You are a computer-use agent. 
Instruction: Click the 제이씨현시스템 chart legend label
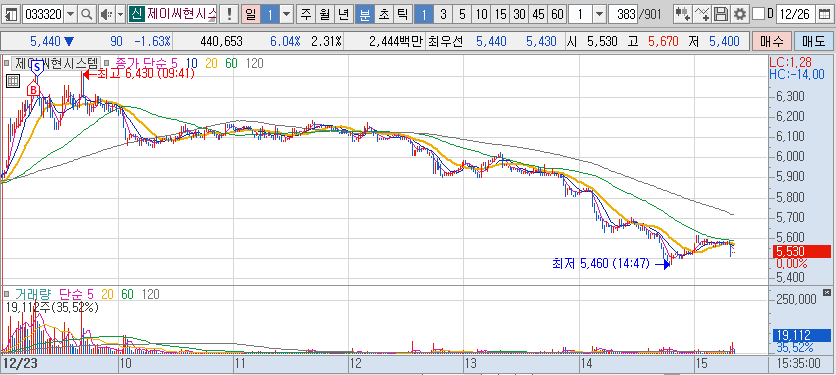tap(56, 63)
